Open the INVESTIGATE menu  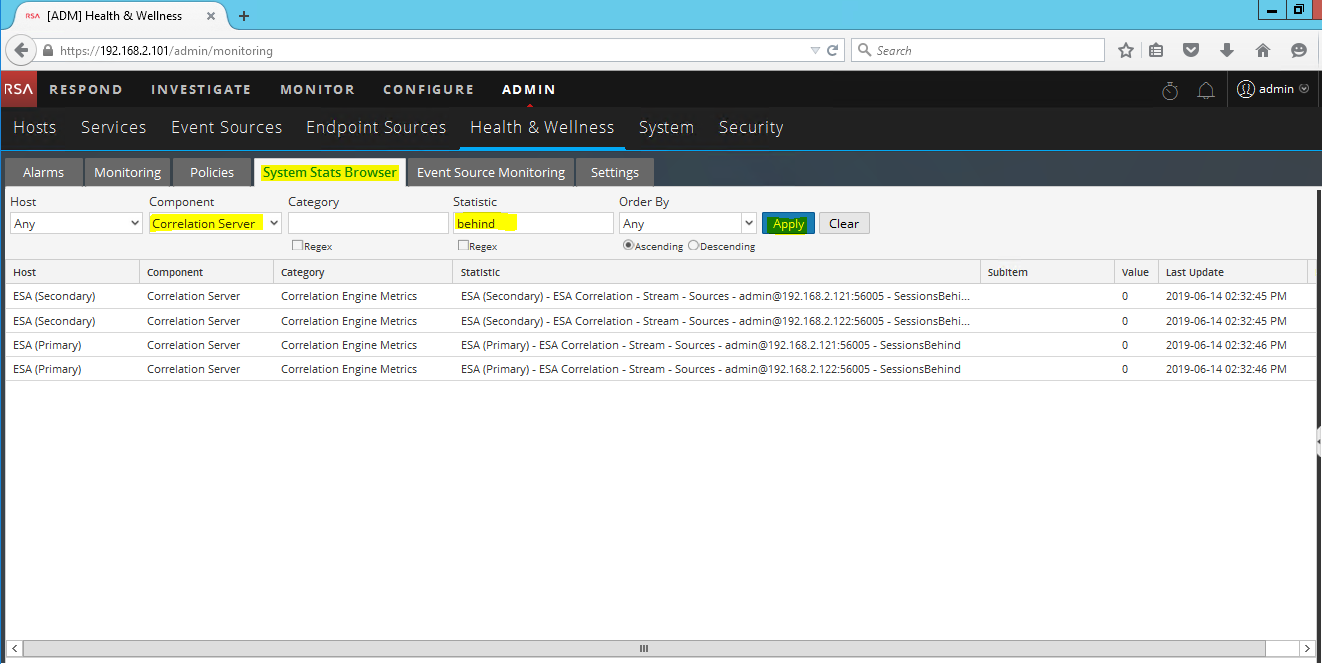[200, 89]
